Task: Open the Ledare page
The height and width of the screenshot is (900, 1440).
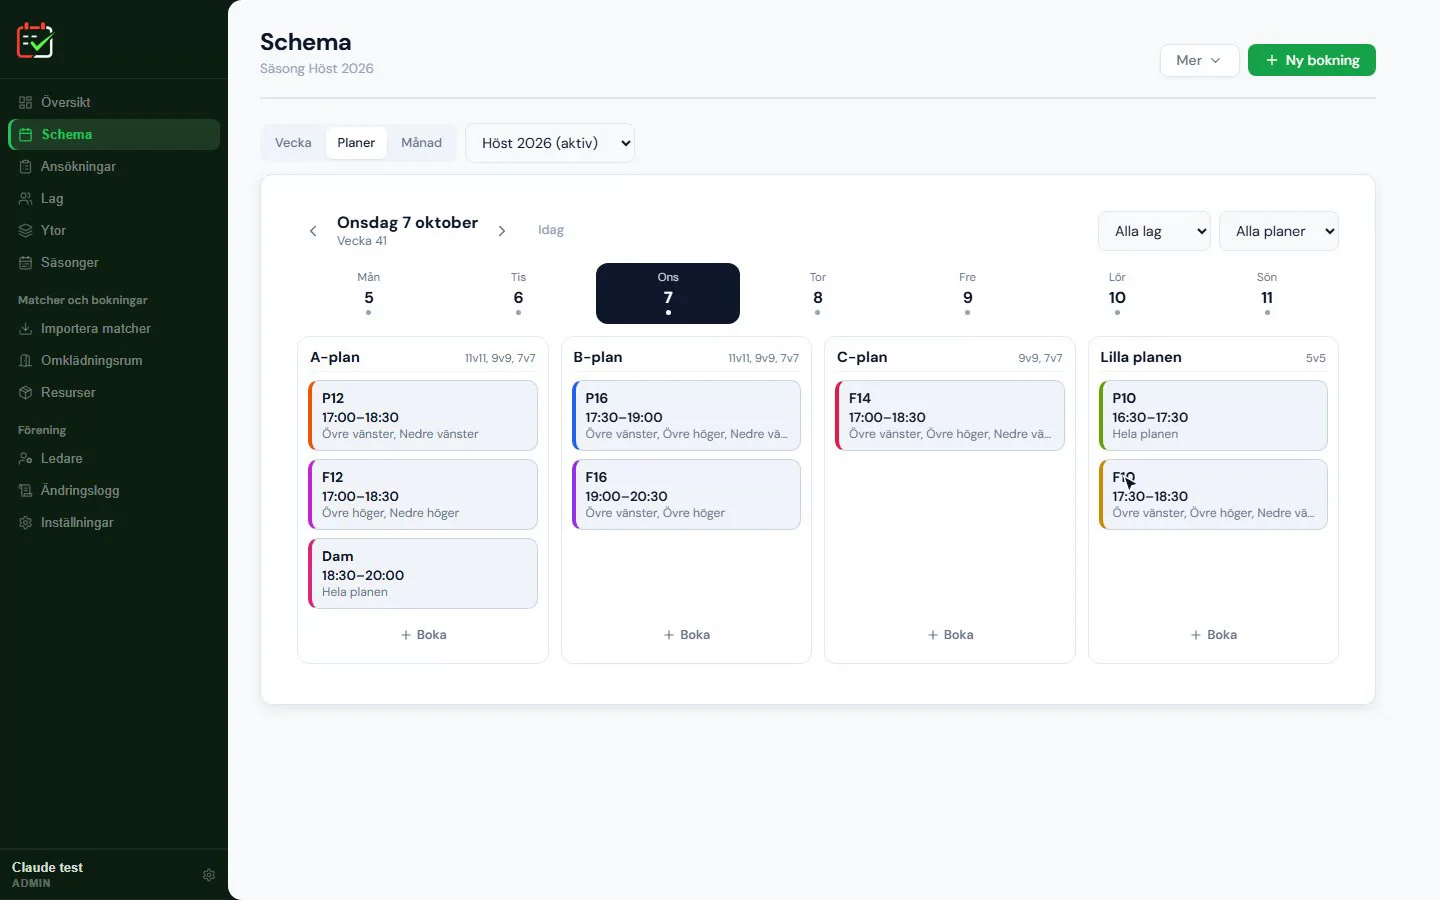Action: (x=114, y=458)
